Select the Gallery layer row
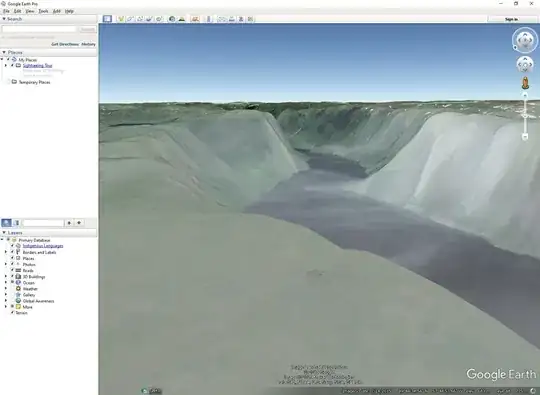The height and width of the screenshot is (395, 540). pyautogui.click(x=29, y=295)
